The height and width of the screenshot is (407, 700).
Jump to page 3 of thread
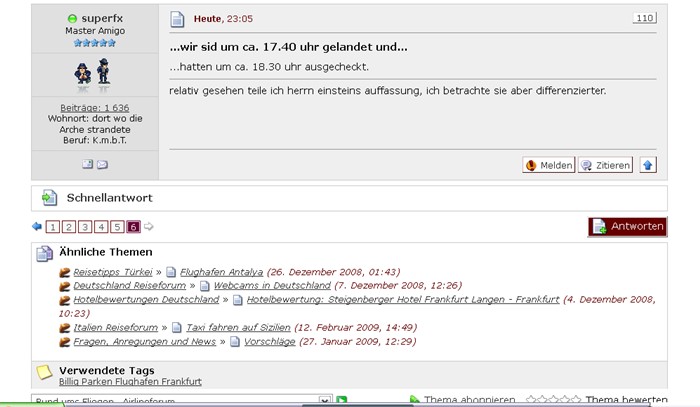(x=85, y=227)
